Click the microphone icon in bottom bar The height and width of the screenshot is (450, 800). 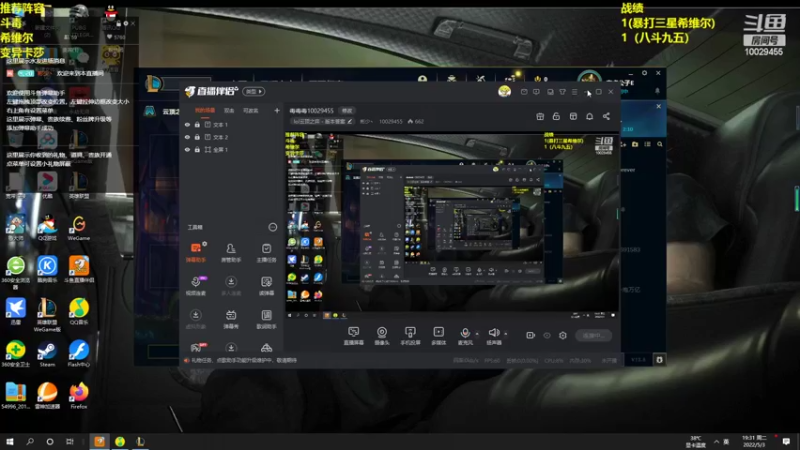(465, 334)
